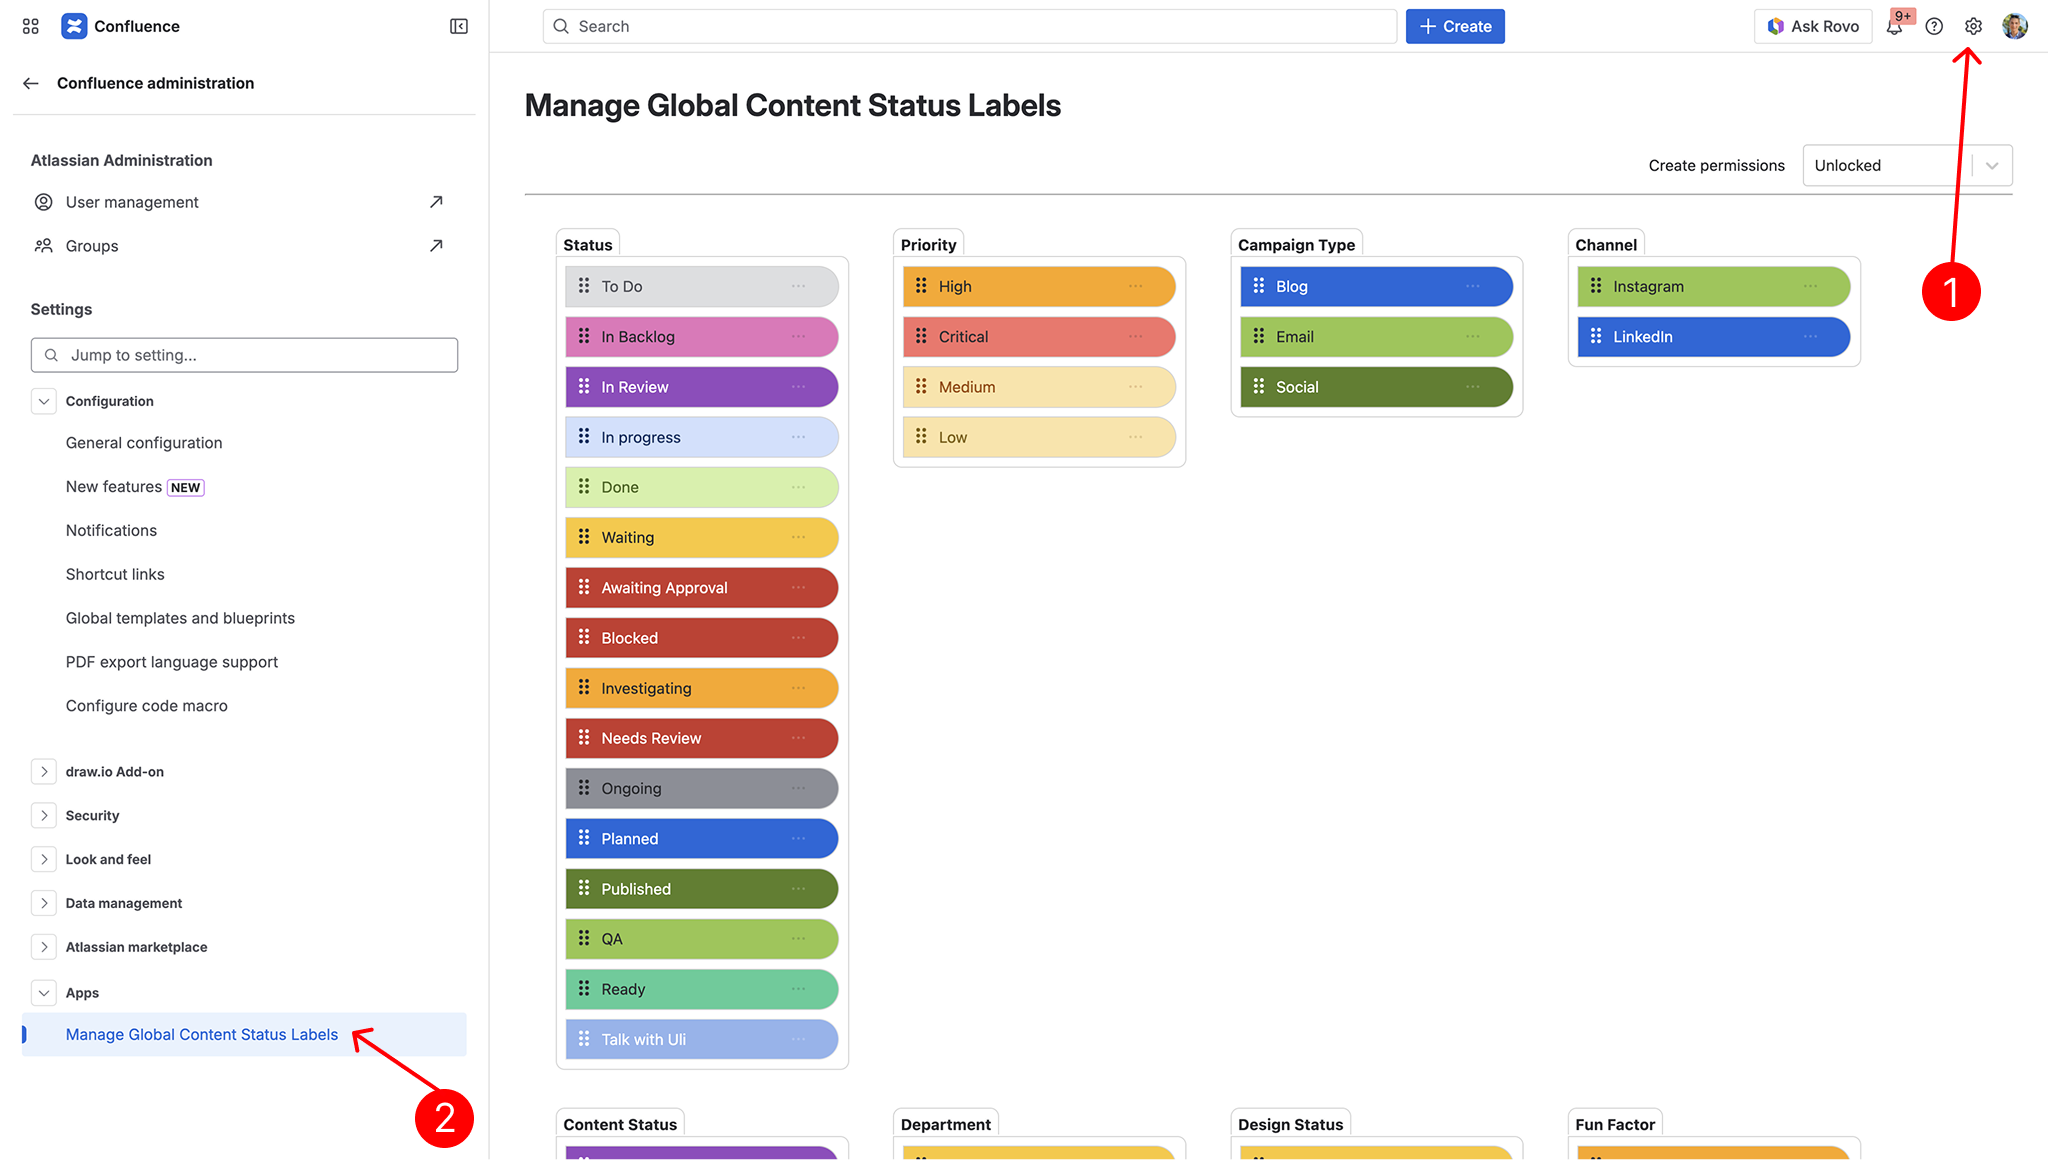Viewport: 2048px width, 1160px height.
Task: Select Global templates and blueprints
Action: tap(180, 618)
